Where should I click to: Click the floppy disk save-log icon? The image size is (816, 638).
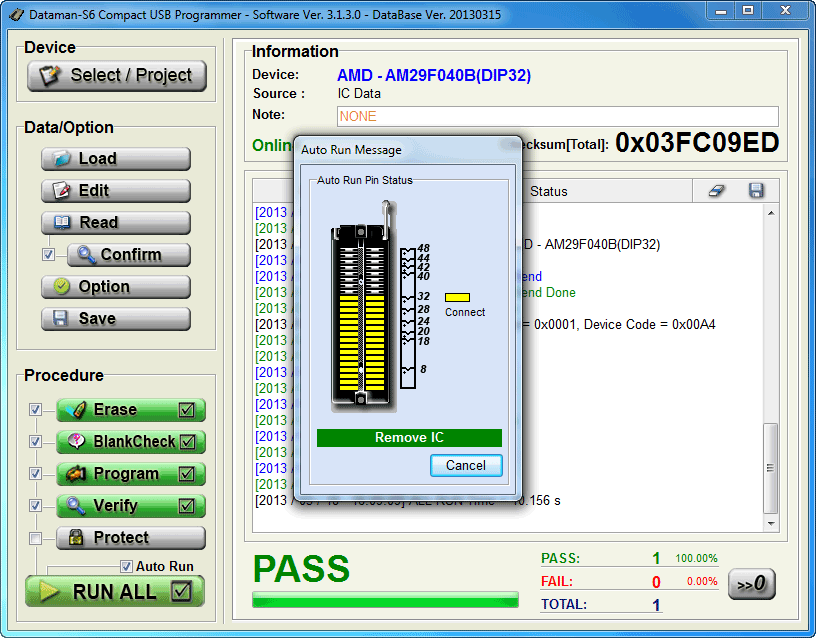click(756, 191)
